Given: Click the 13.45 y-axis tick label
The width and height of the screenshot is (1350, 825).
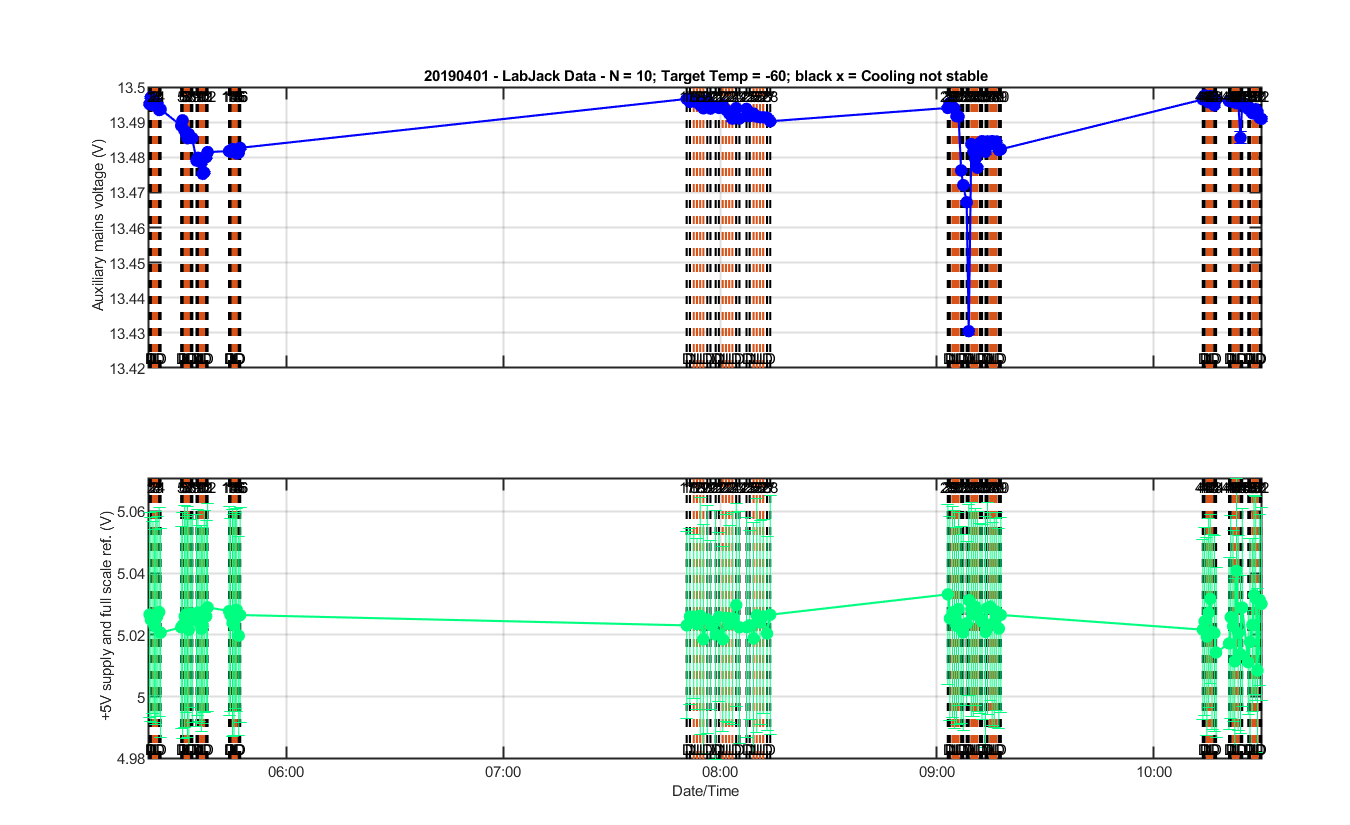Looking at the screenshot, I should coord(127,263).
